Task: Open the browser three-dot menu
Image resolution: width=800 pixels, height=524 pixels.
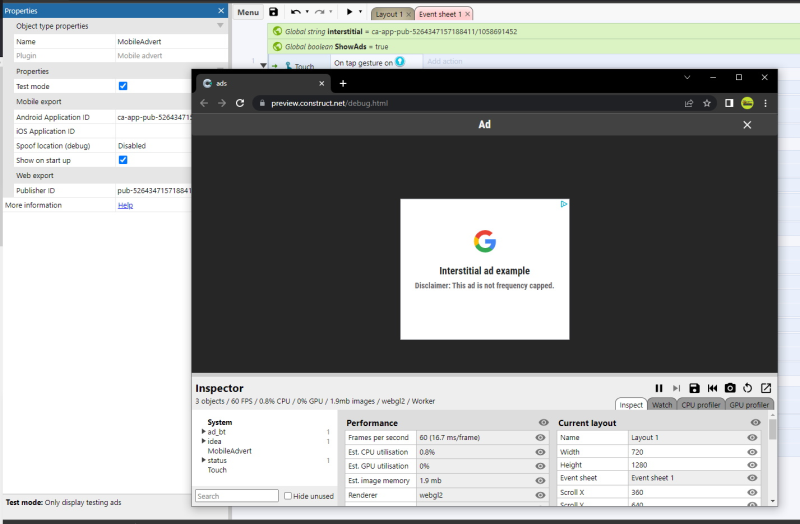Action: pos(765,103)
